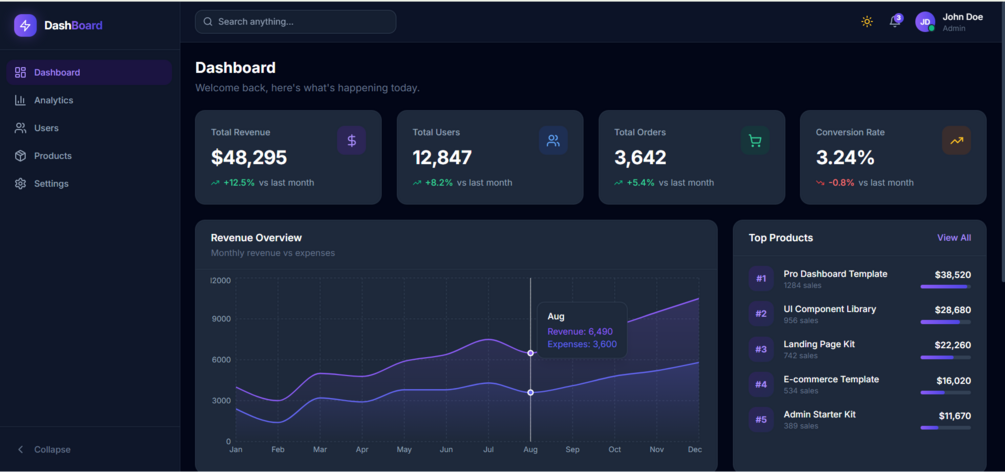1005x472 pixels.
Task: Click the page vertical scrollbar
Action: coord(1001,141)
